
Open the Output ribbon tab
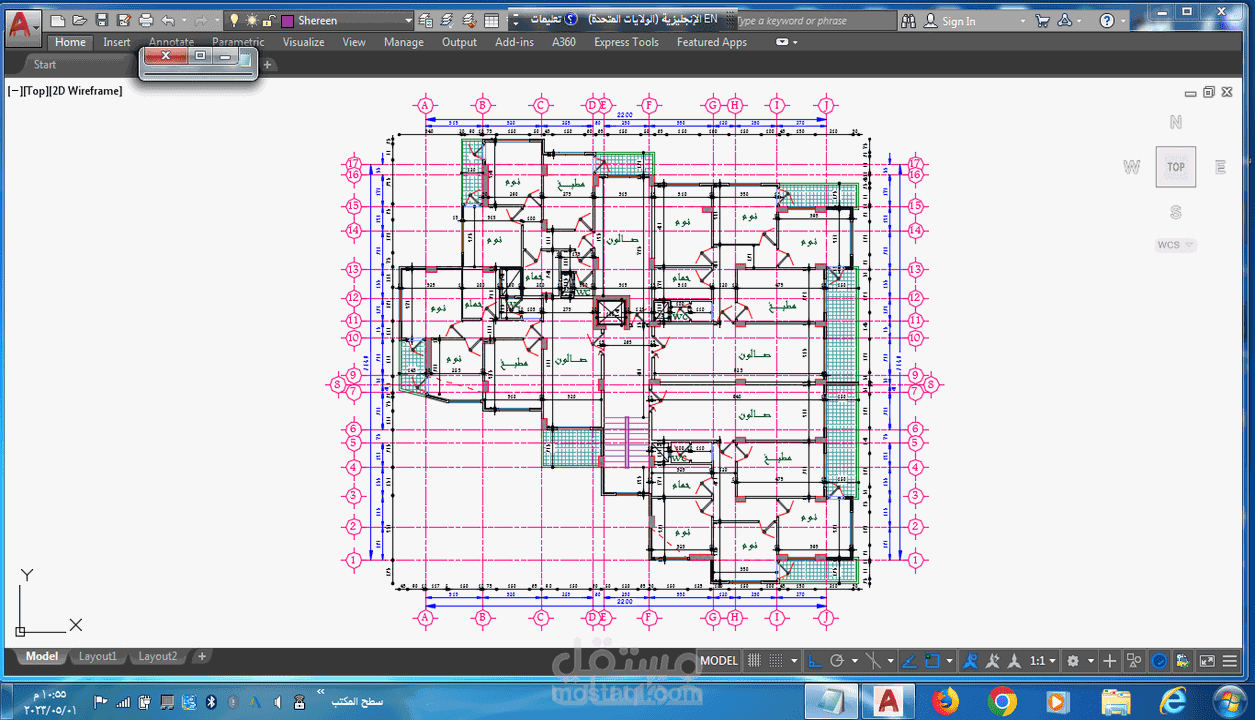pyautogui.click(x=459, y=42)
